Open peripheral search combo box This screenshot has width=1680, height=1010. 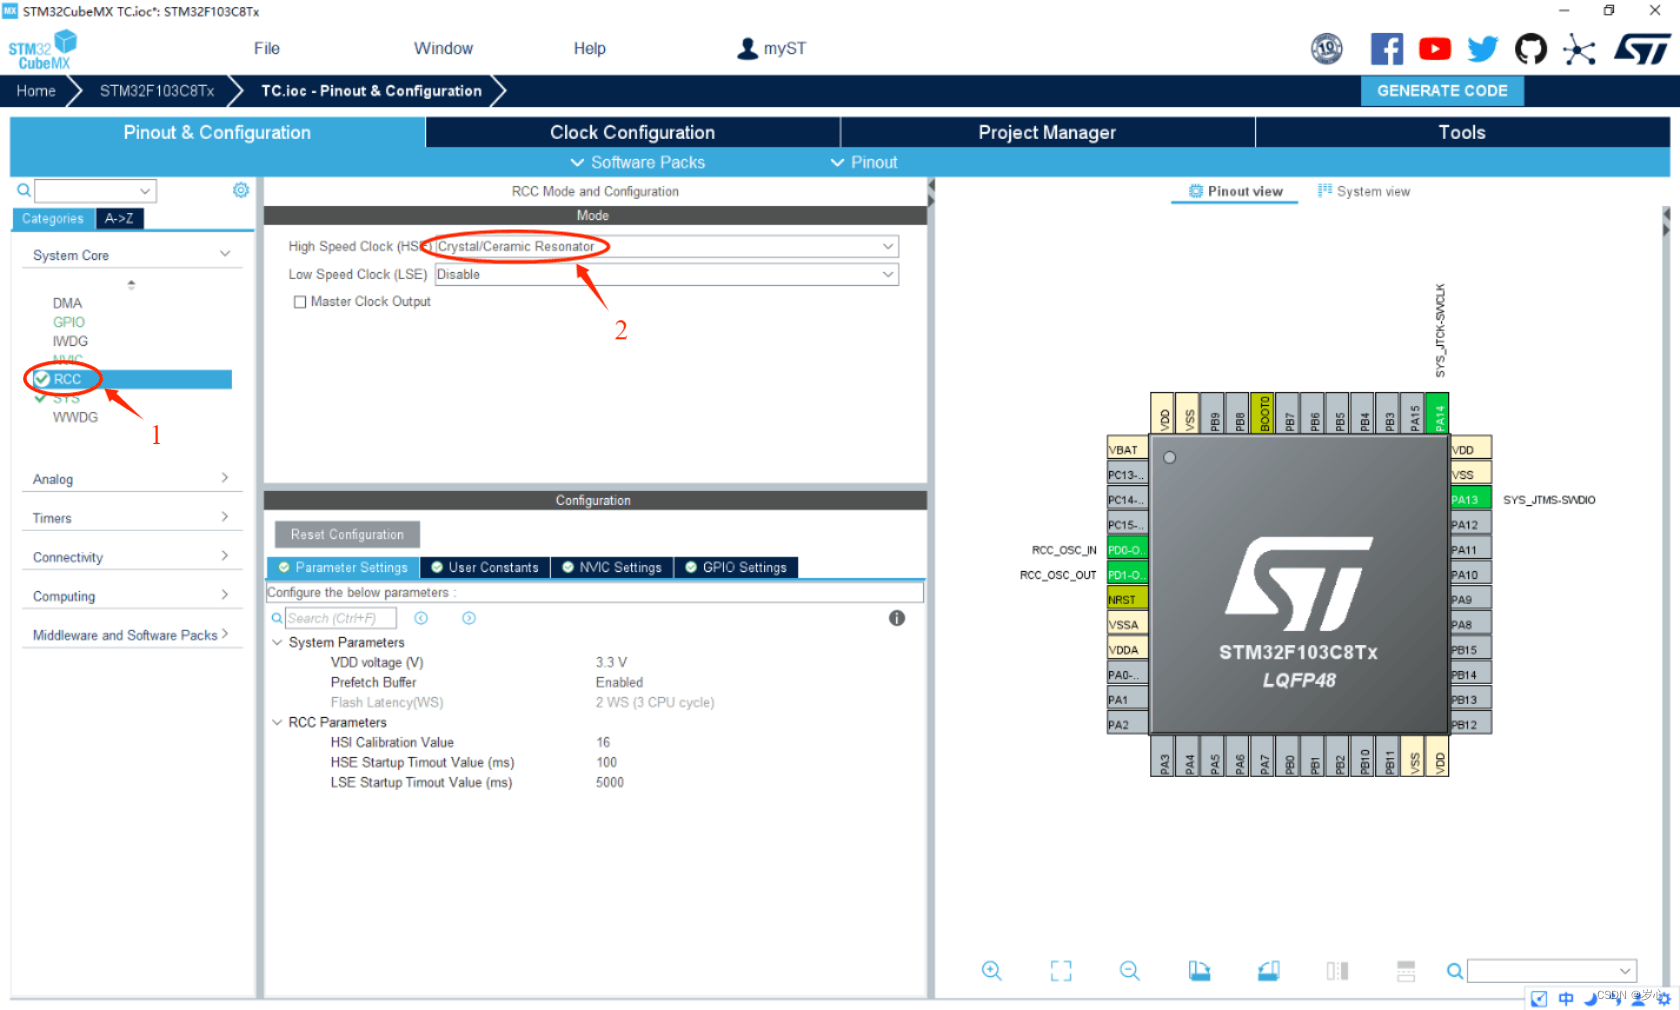tap(96, 190)
